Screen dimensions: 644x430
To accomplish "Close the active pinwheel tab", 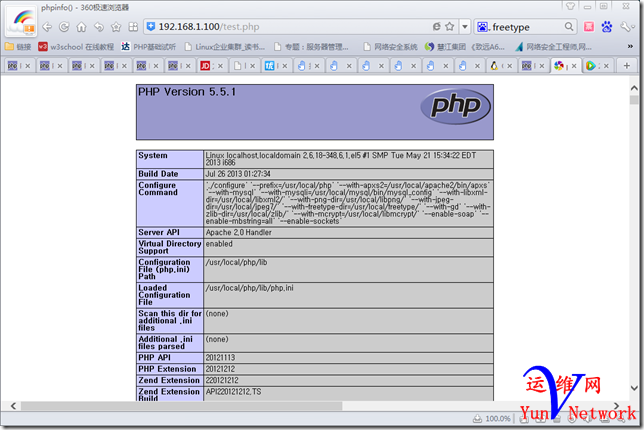I will coord(574,66).
